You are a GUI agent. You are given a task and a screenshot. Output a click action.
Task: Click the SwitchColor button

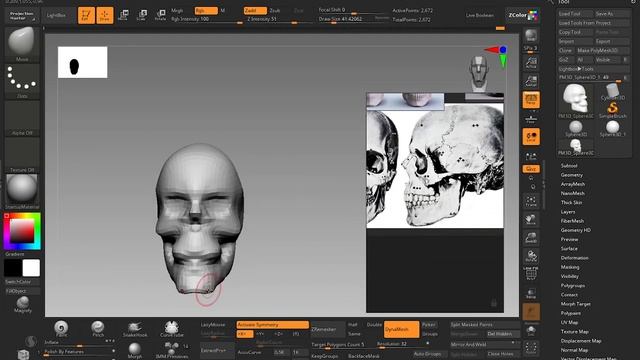click(22, 282)
